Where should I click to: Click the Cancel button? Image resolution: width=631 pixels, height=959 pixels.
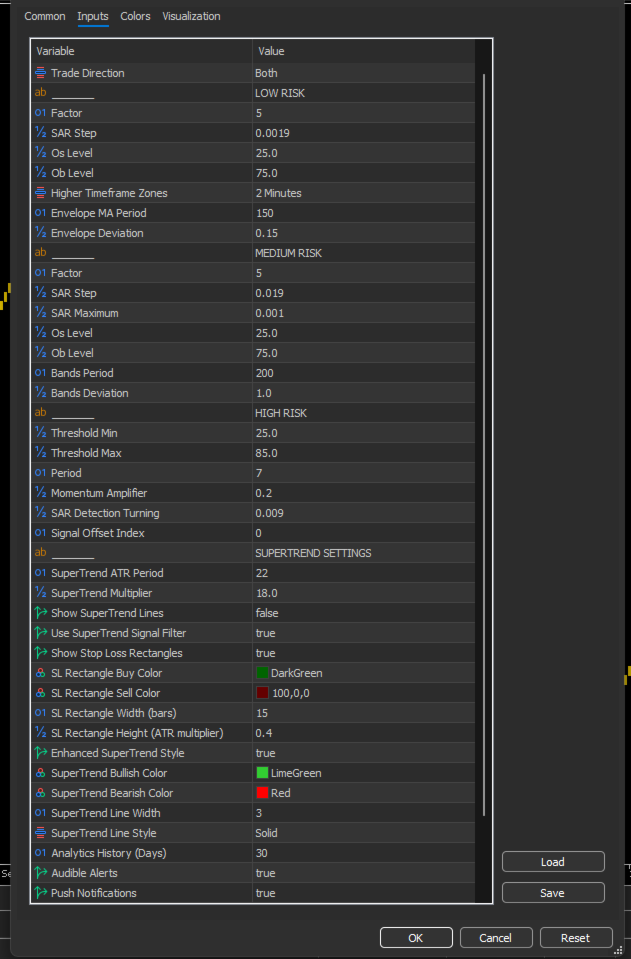click(x=495, y=938)
